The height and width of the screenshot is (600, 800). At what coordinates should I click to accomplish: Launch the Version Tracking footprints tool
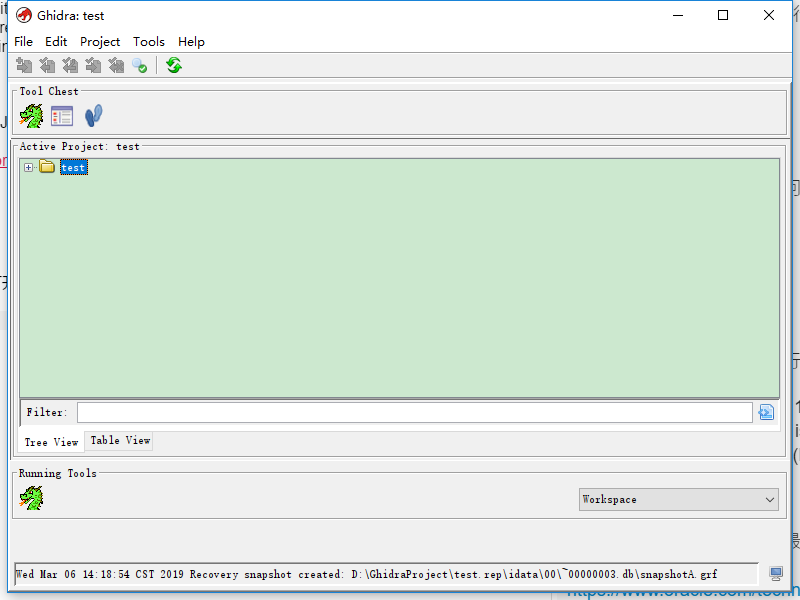coord(94,116)
